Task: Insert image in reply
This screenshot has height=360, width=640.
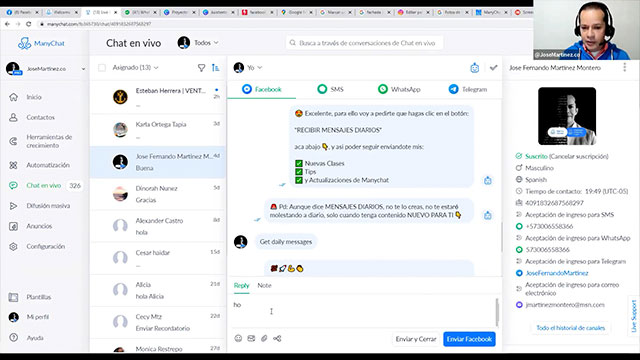Action: tap(251, 338)
